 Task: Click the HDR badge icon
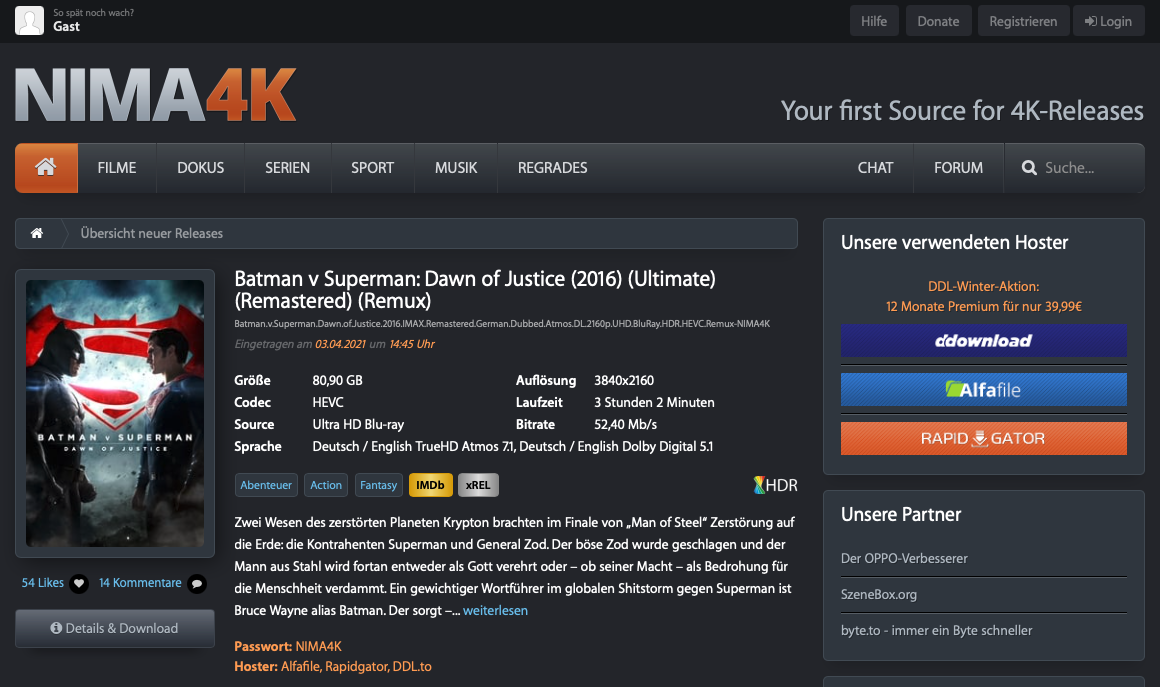click(775, 485)
